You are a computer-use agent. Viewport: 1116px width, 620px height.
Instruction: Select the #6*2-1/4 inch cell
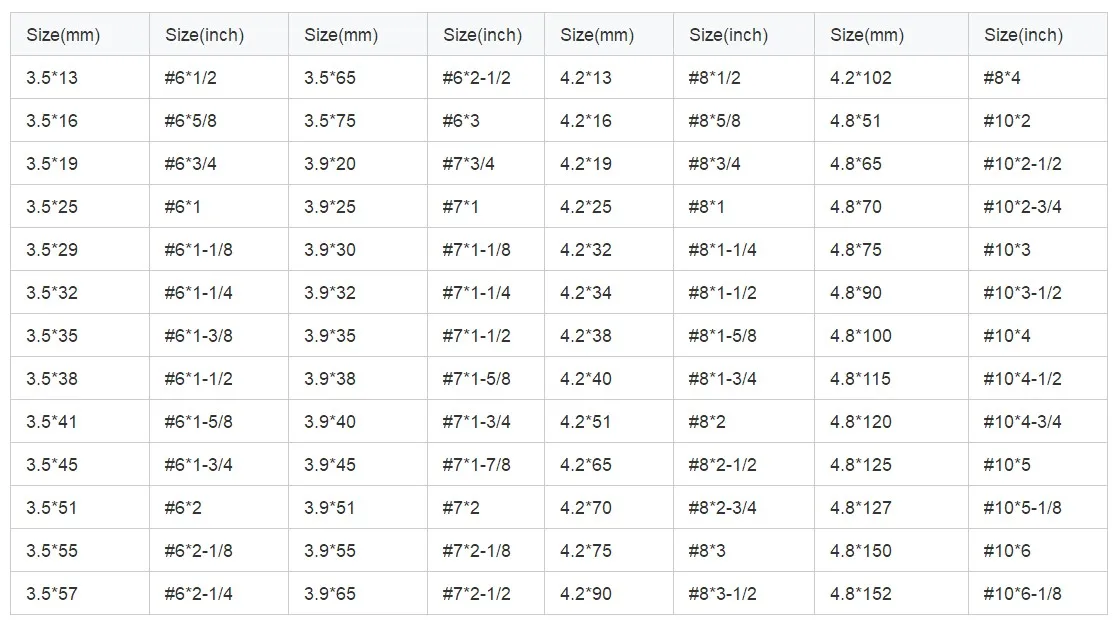tap(198, 593)
